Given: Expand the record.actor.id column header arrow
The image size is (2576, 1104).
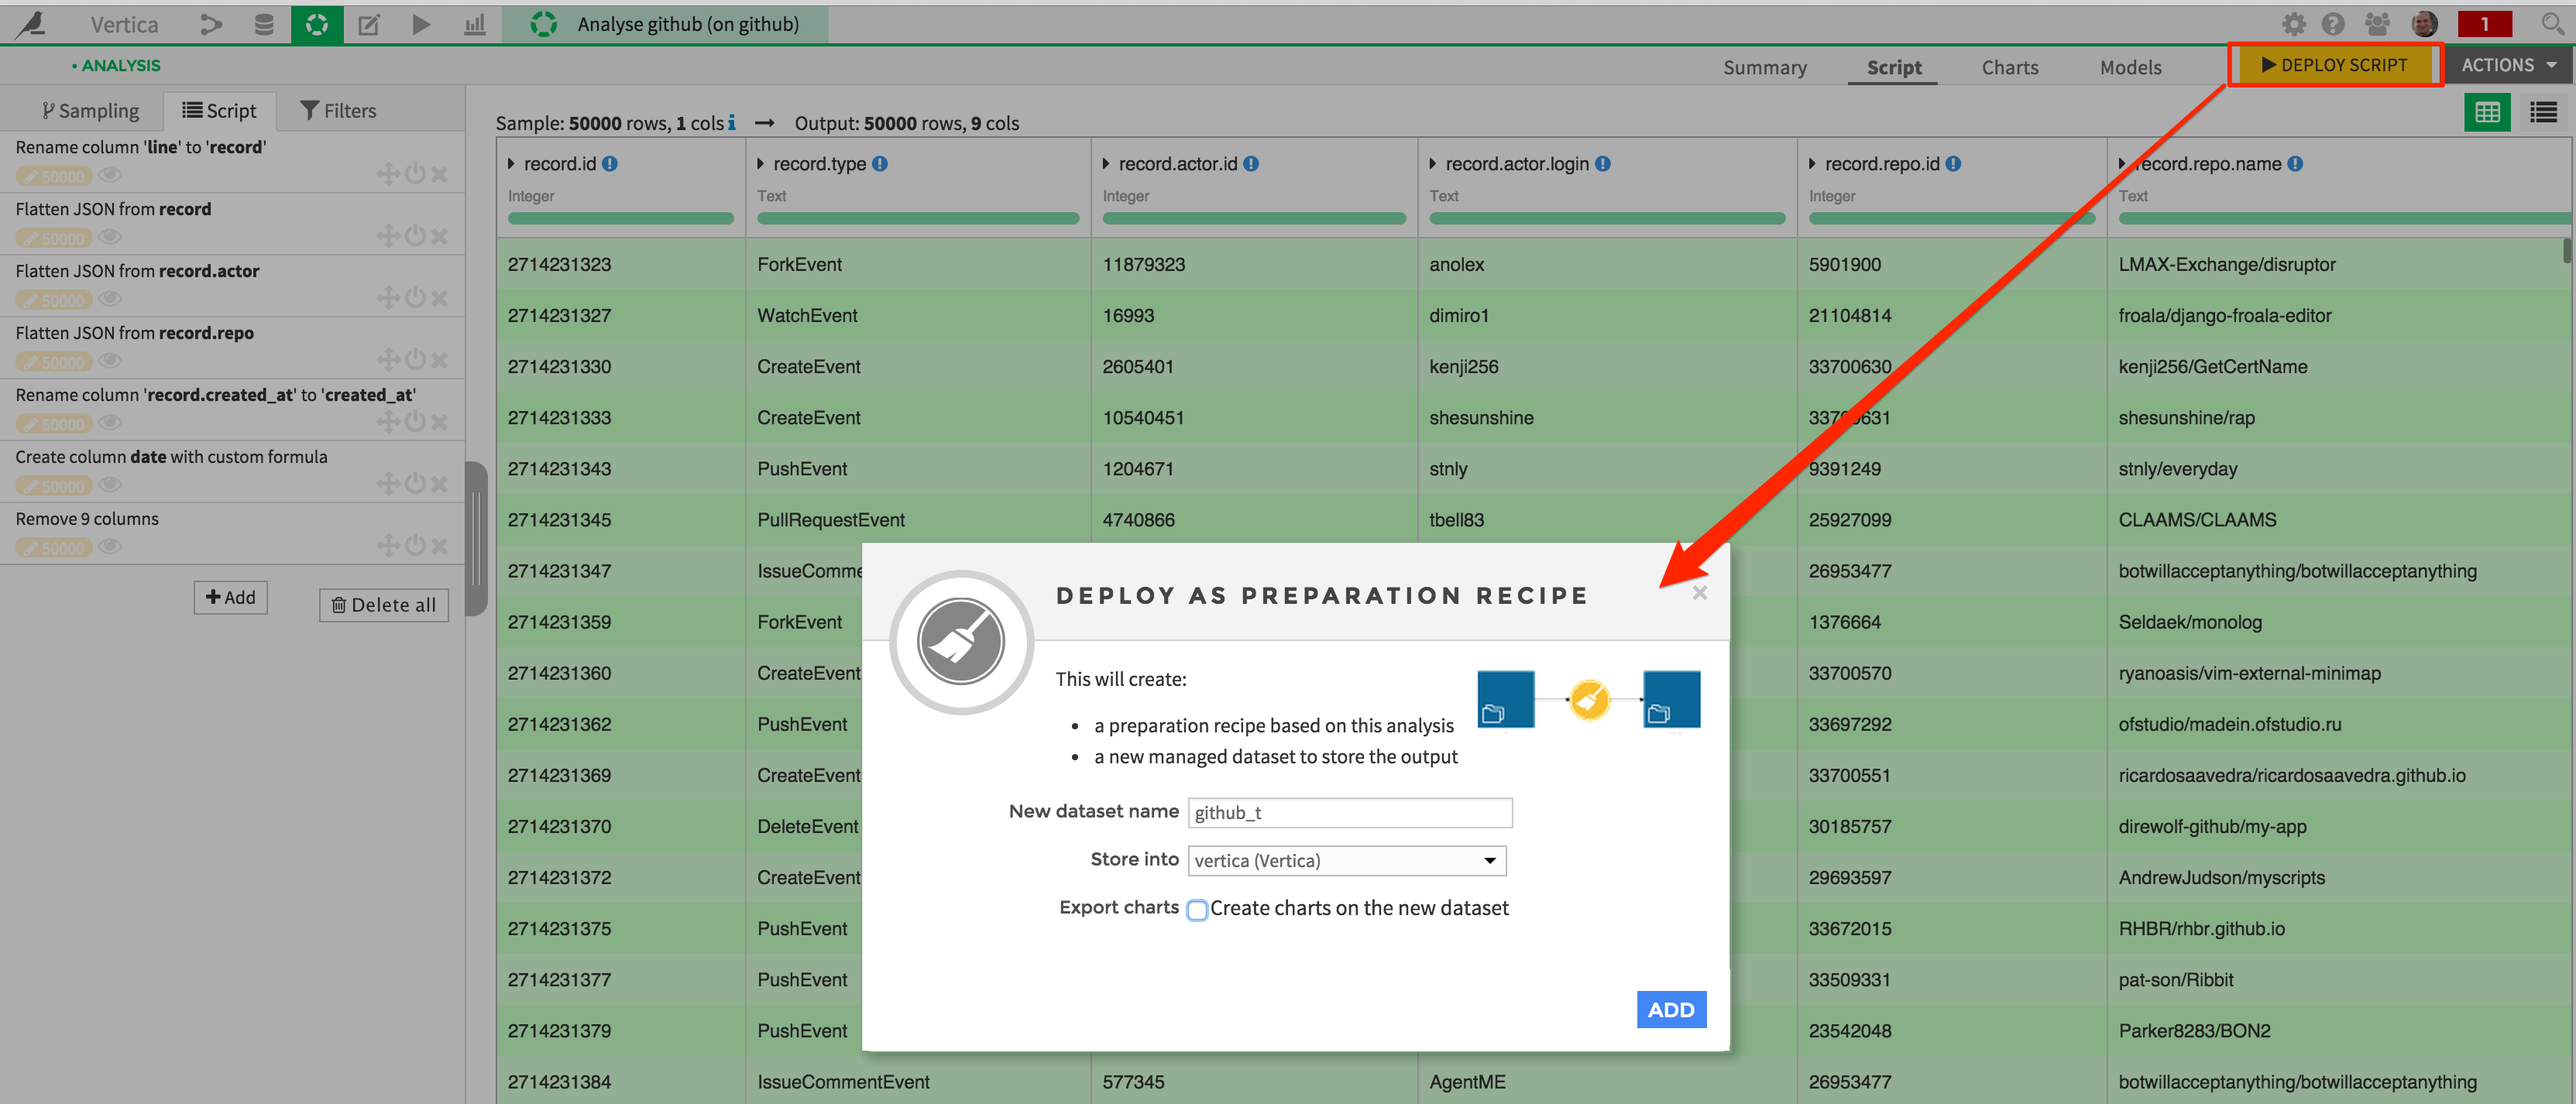Looking at the screenshot, I should 1106,164.
